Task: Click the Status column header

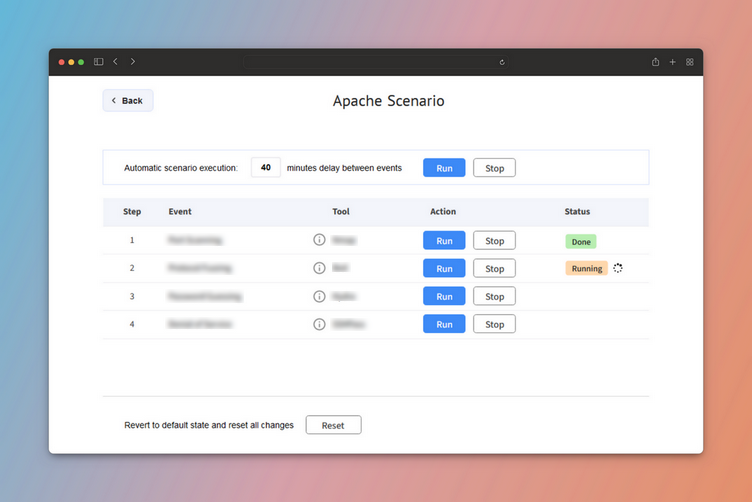Action: (577, 211)
